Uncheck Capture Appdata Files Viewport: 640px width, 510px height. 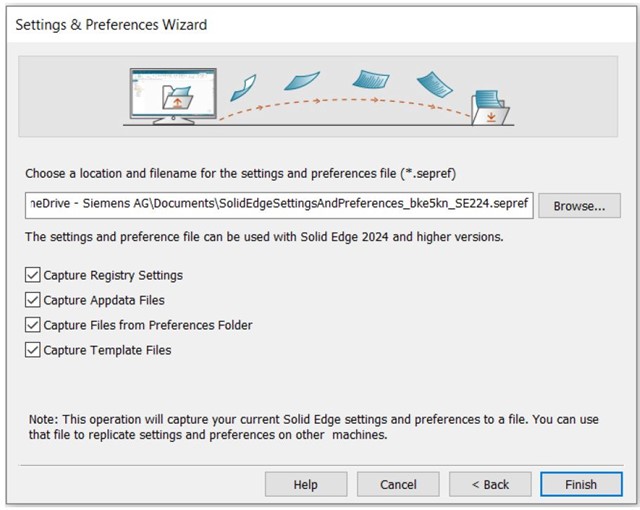click(34, 300)
